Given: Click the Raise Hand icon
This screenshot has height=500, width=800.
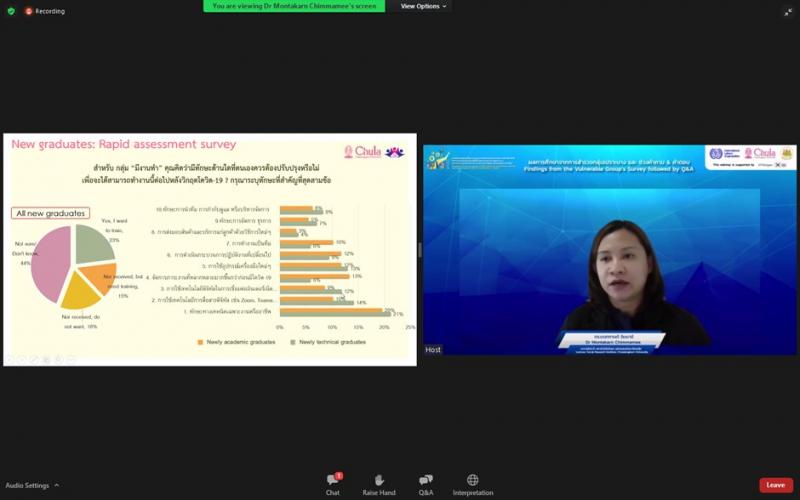Looking at the screenshot, I should tap(379, 480).
